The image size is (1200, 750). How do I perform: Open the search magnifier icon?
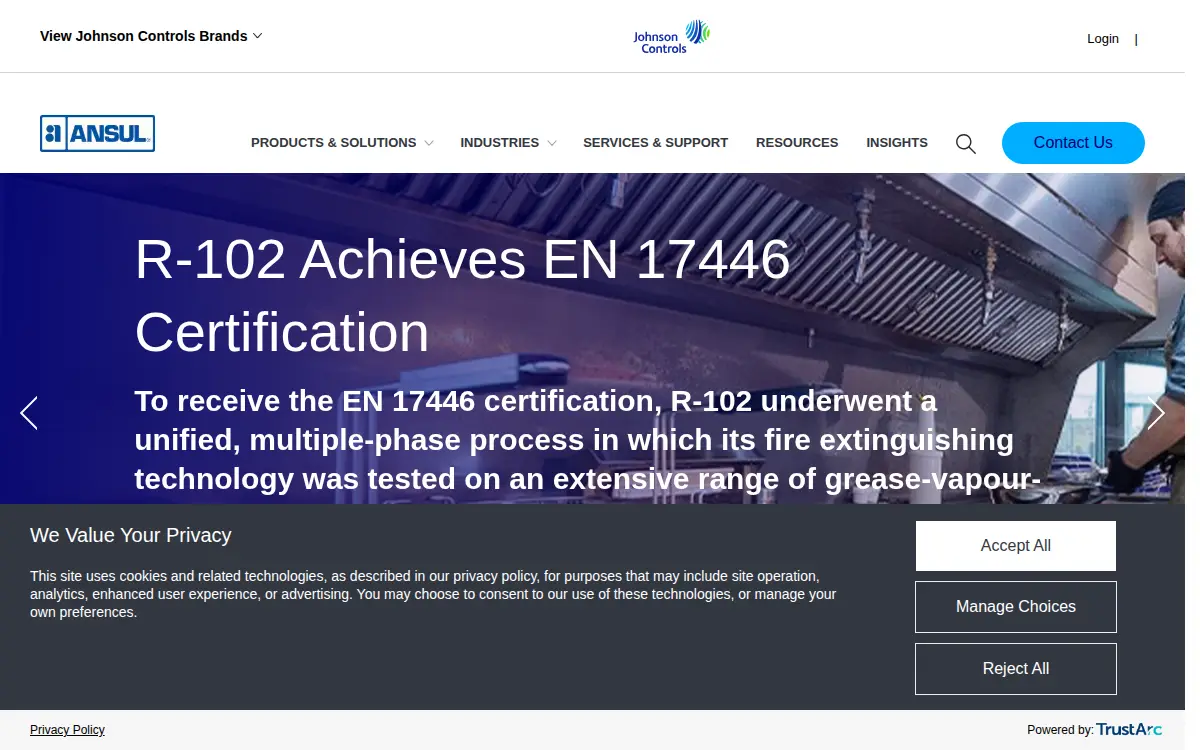click(965, 143)
